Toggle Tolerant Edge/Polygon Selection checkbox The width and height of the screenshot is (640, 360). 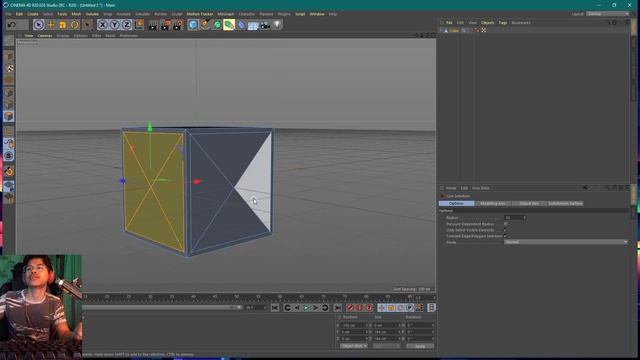click(506, 236)
